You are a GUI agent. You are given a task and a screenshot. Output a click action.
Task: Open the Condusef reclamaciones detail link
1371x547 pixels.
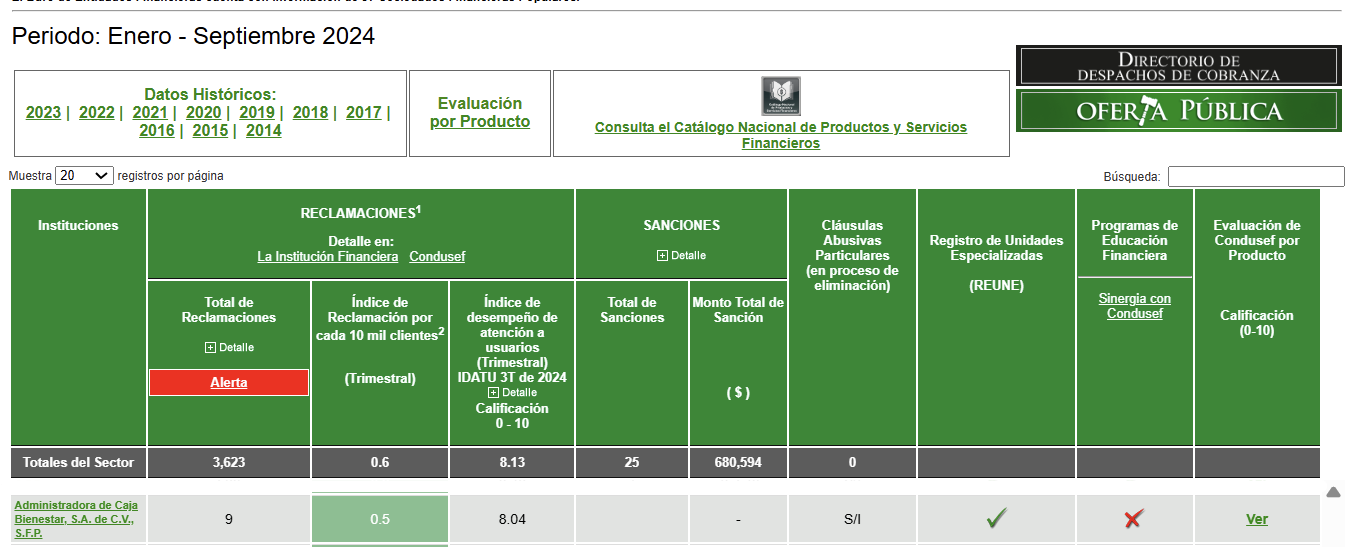point(437,257)
